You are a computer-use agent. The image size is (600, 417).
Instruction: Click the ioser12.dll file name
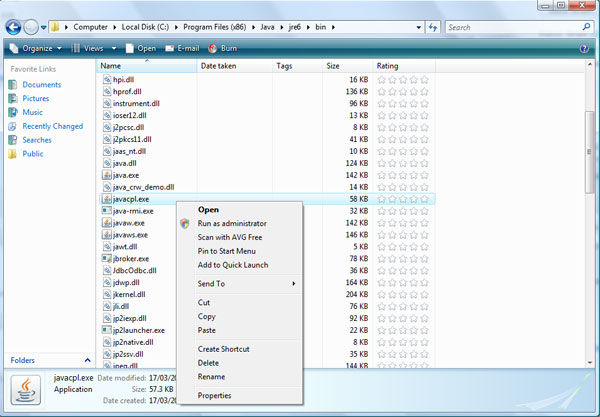(x=130, y=115)
